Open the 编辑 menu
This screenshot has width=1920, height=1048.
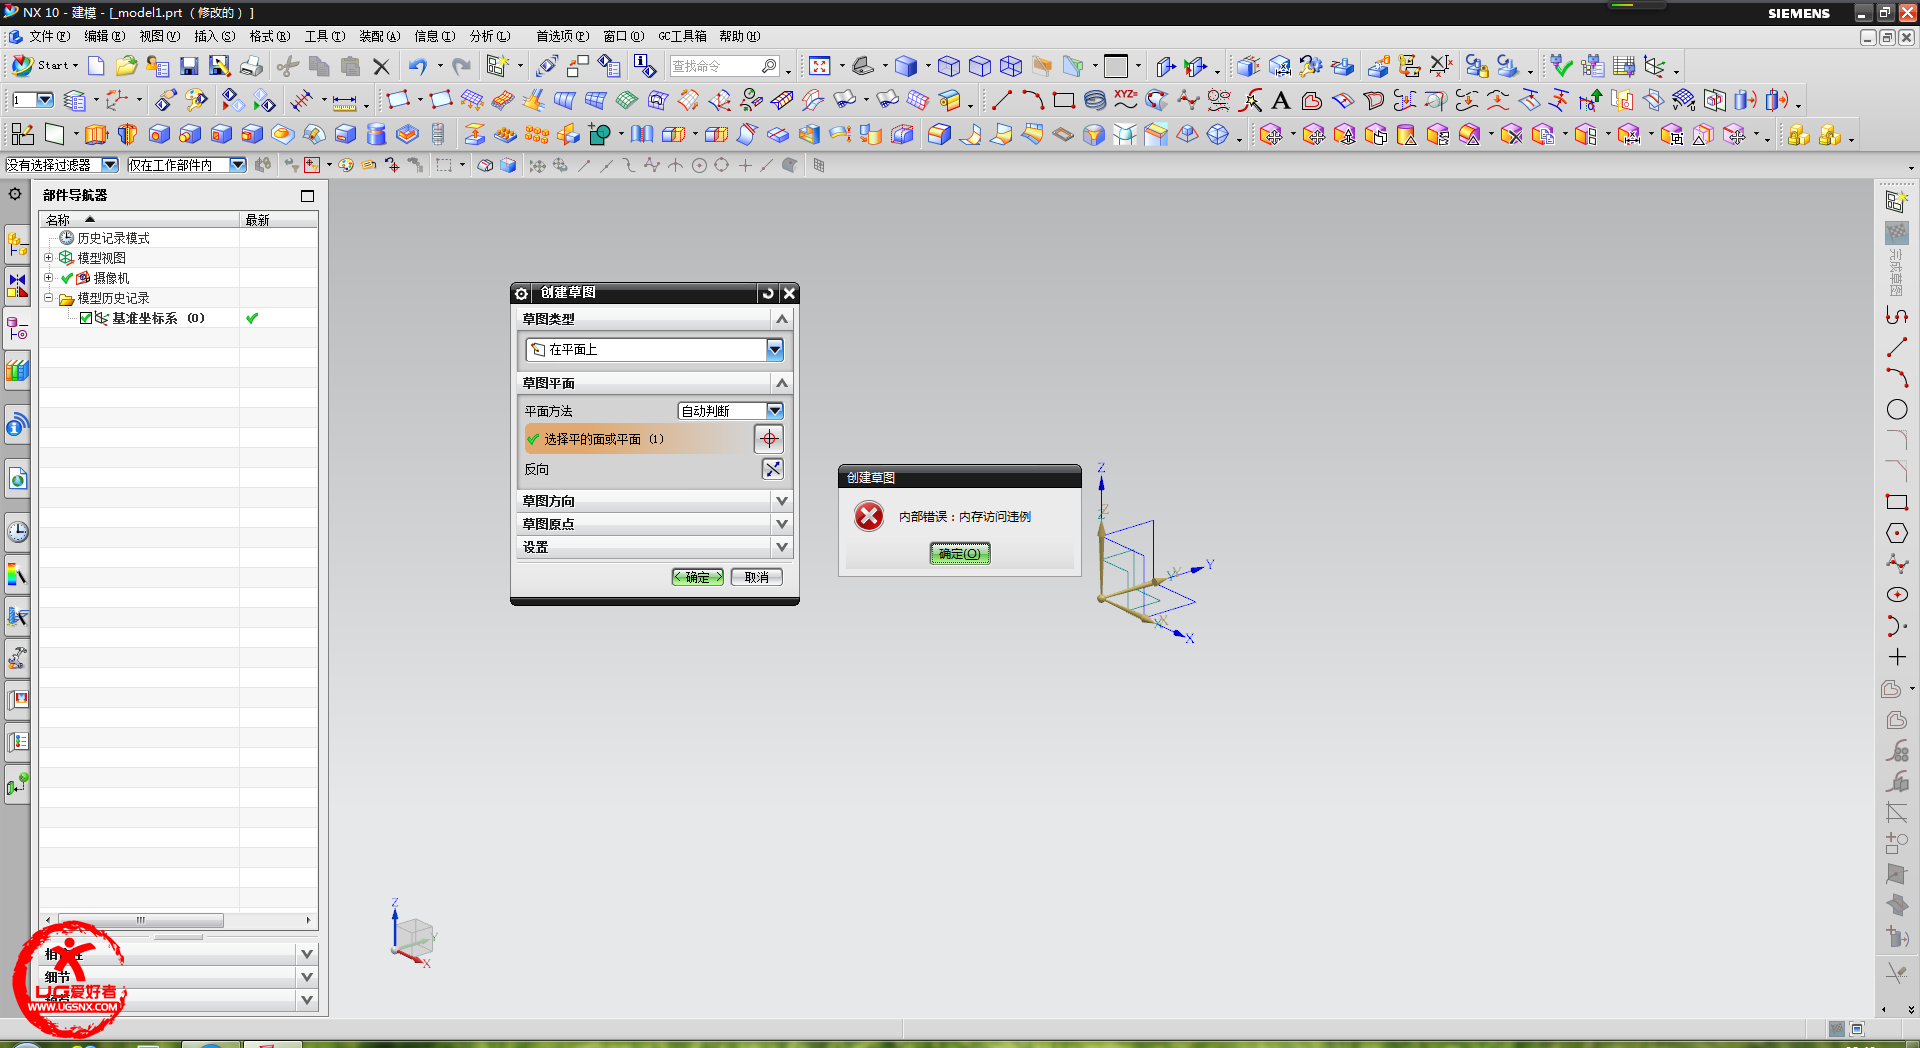coord(104,37)
